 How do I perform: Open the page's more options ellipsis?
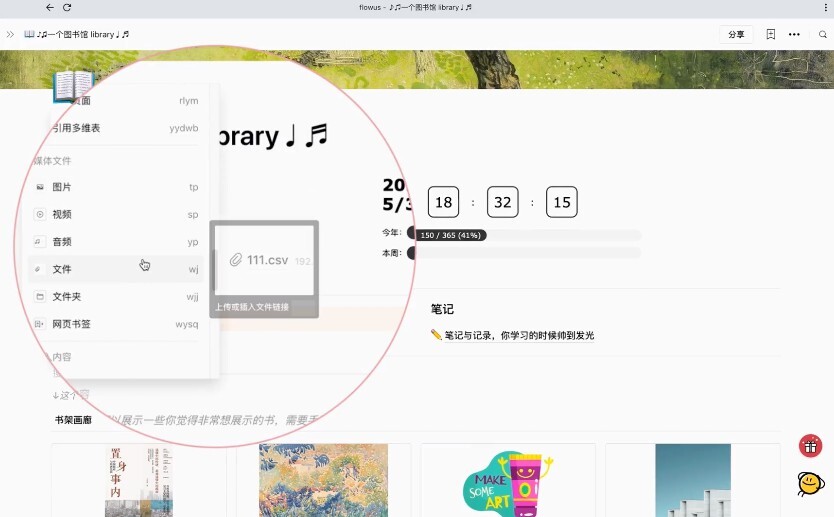coord(794,34)
